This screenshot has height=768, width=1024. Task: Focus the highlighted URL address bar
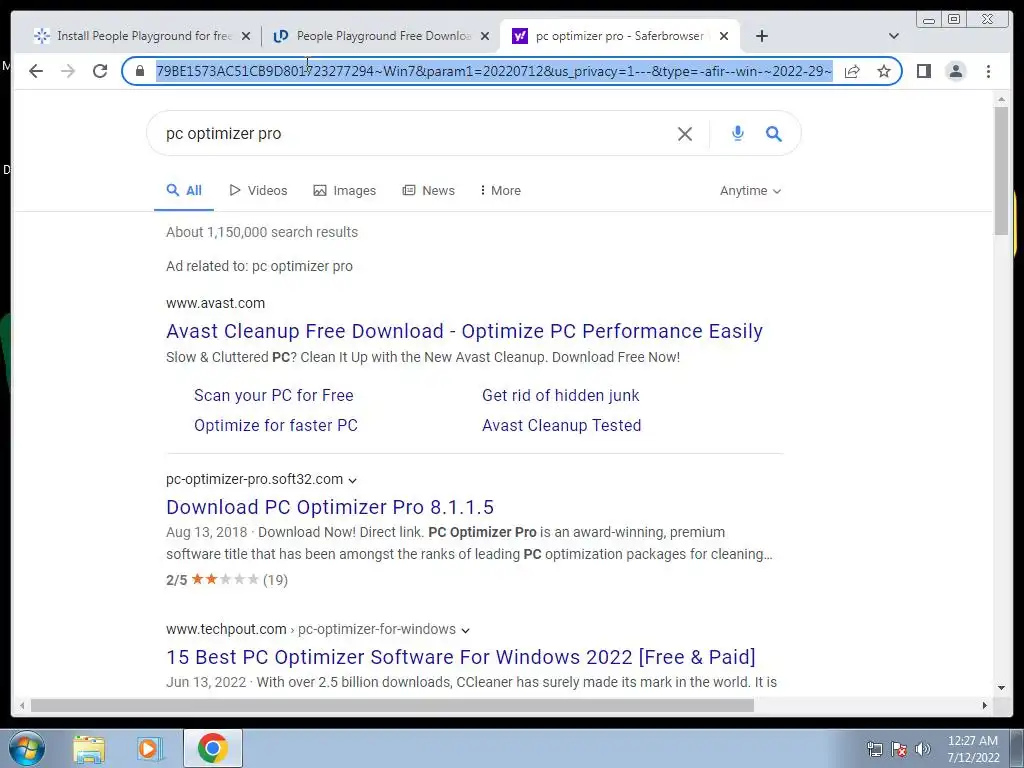[494, 71]
